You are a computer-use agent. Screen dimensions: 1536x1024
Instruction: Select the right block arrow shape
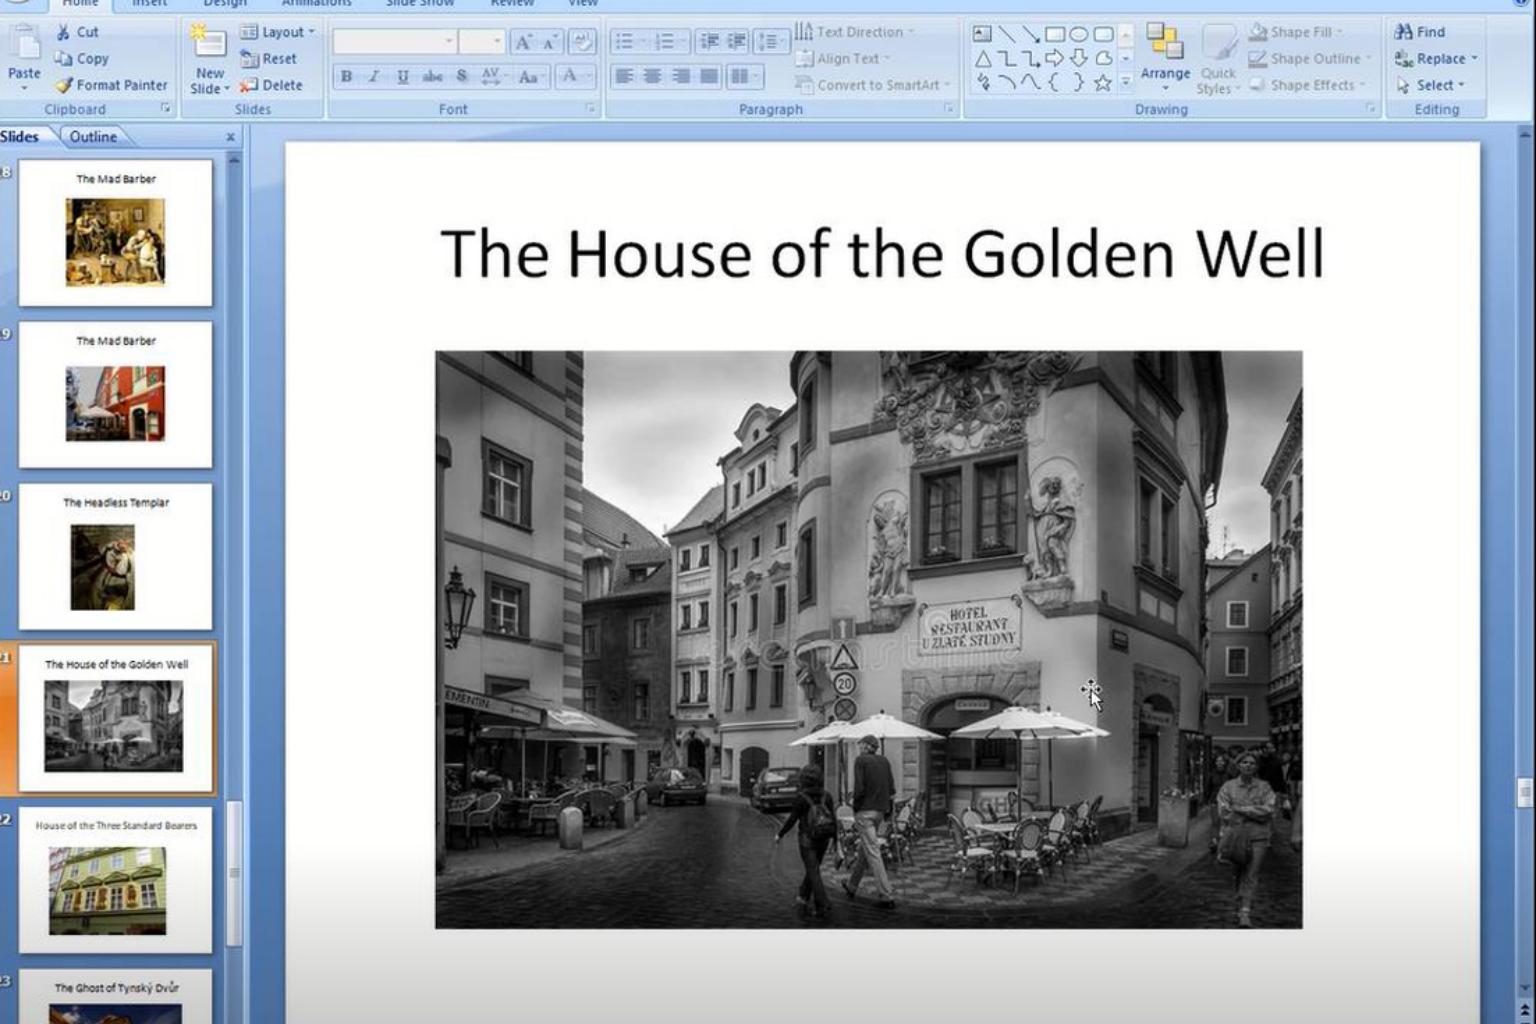[x=1055, y=58]
